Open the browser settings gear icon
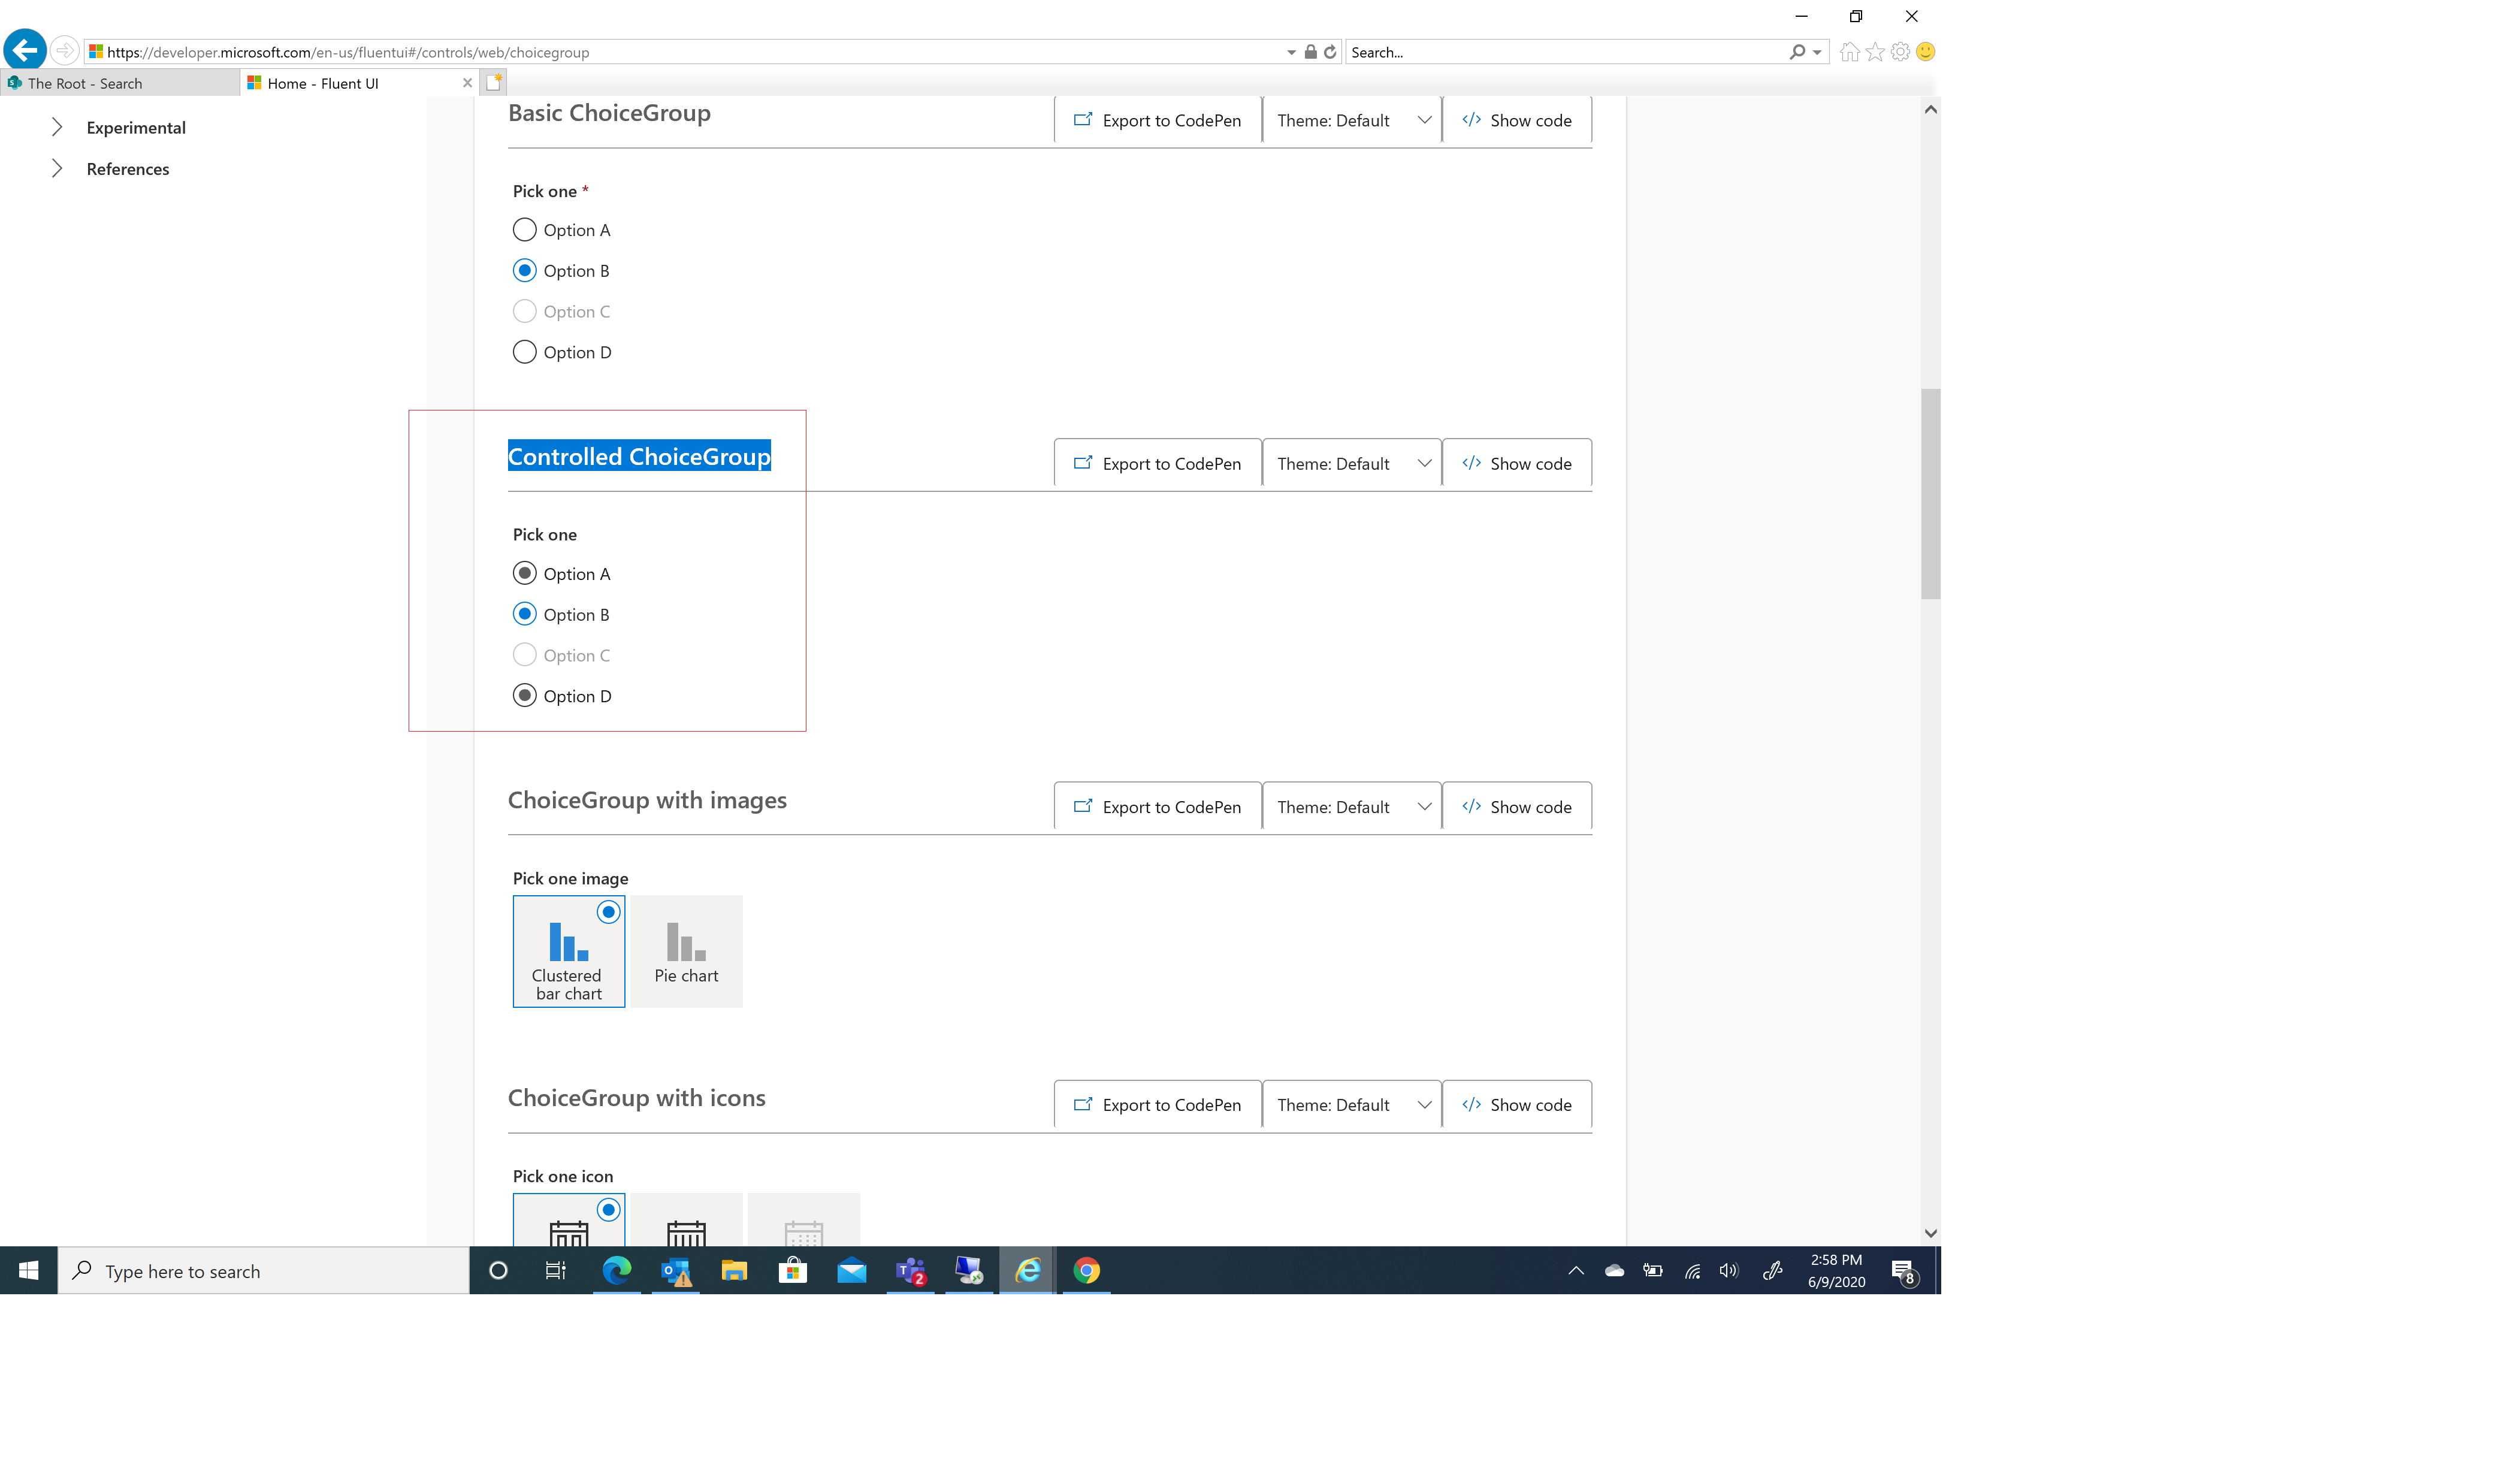 point(1899,51)
